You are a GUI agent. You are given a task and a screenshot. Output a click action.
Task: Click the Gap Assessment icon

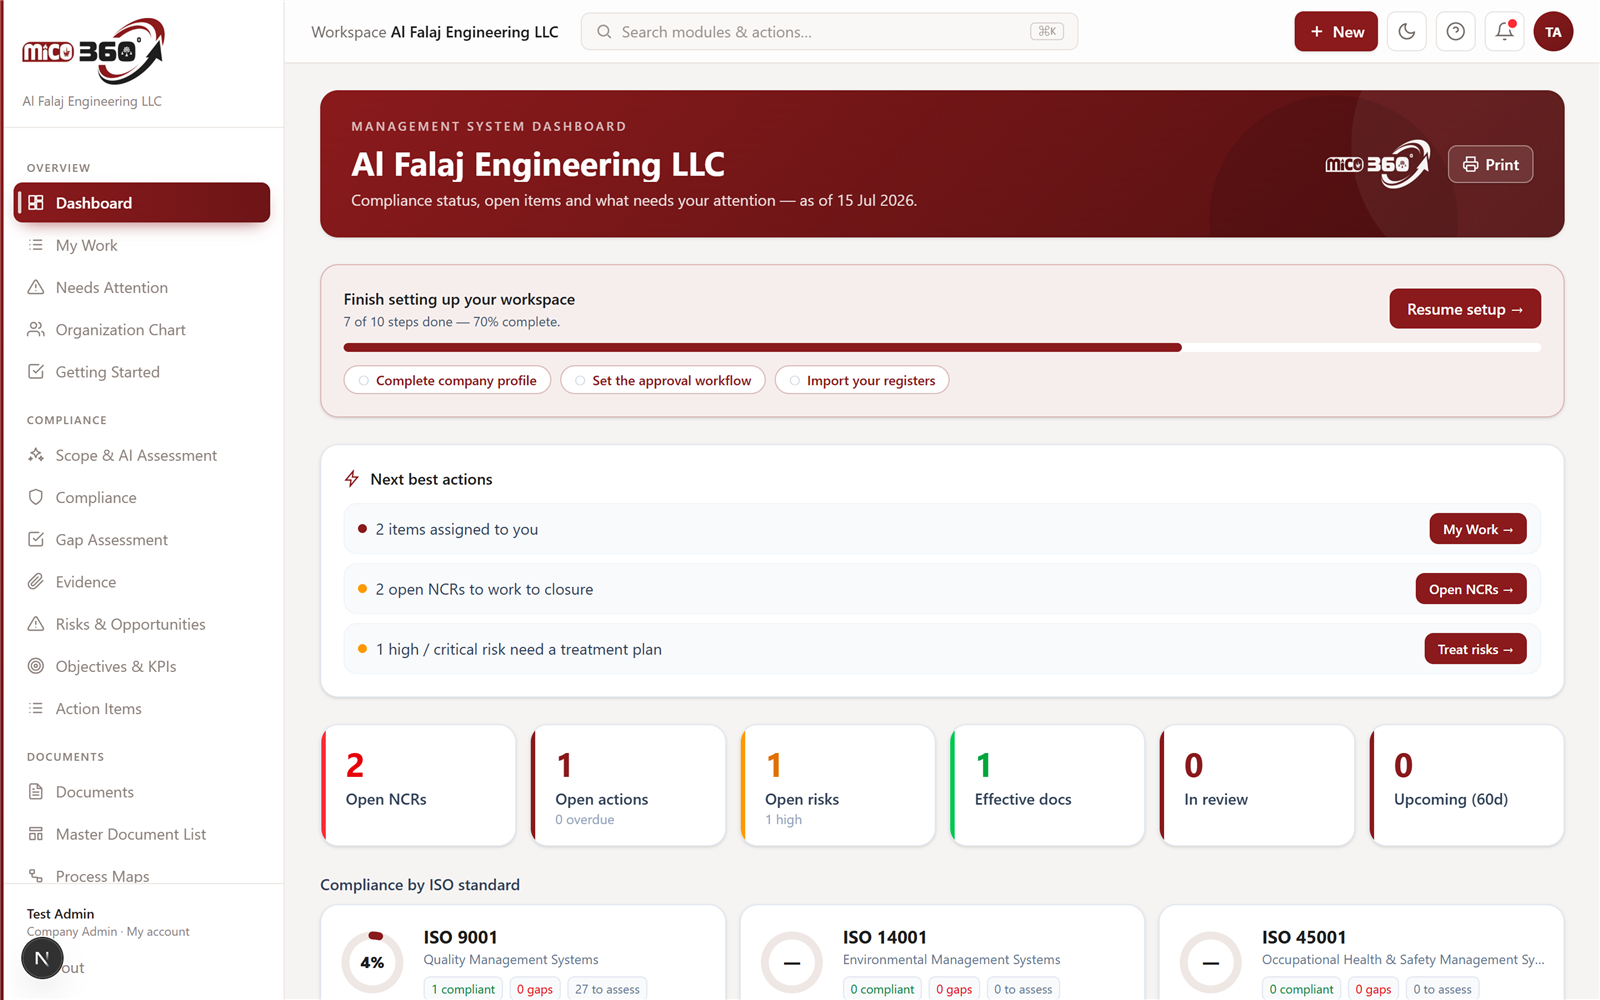pos(36,540)
